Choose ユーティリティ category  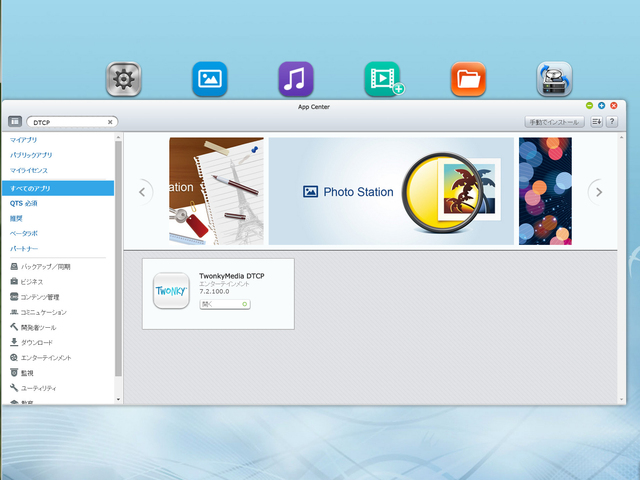point(33,388)
